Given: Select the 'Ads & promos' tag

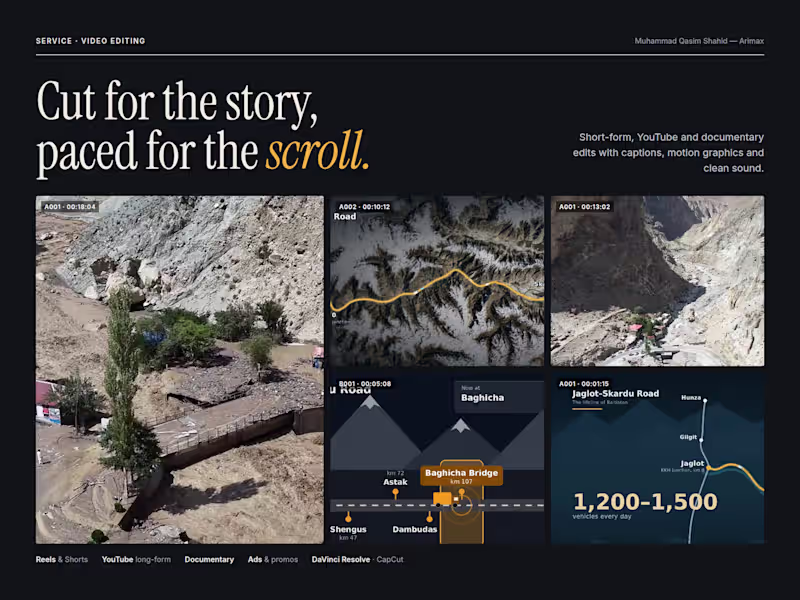Looking at the screenshot, I should pos(273,560).
